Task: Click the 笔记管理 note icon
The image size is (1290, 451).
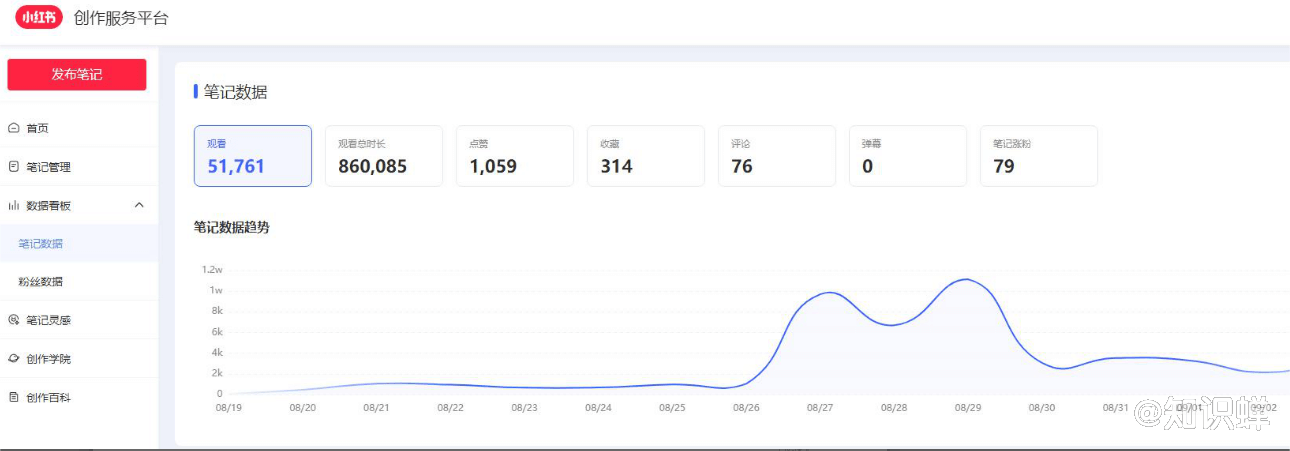Action: pos(14,167)
